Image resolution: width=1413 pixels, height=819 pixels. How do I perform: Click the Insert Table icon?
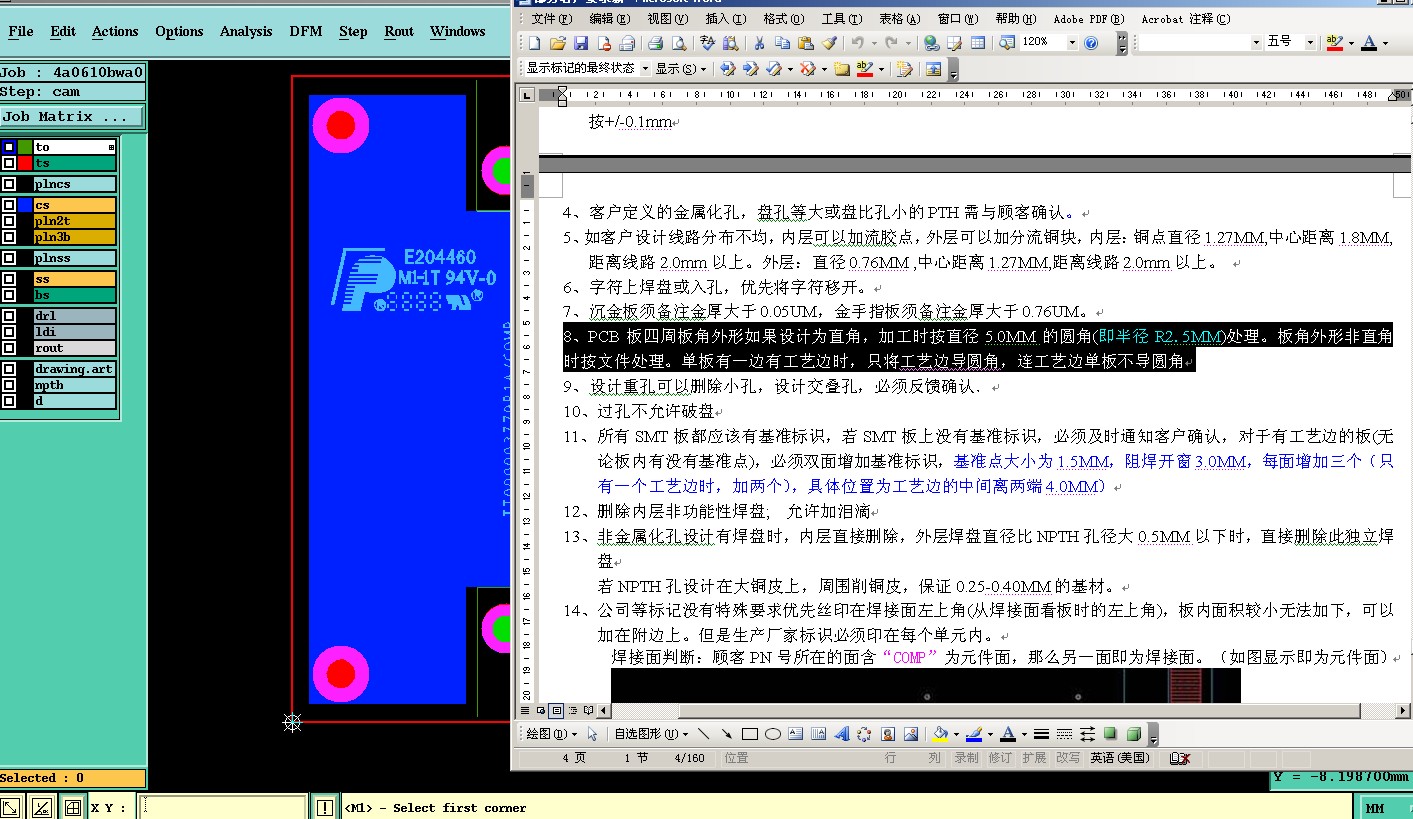point(977,43)
